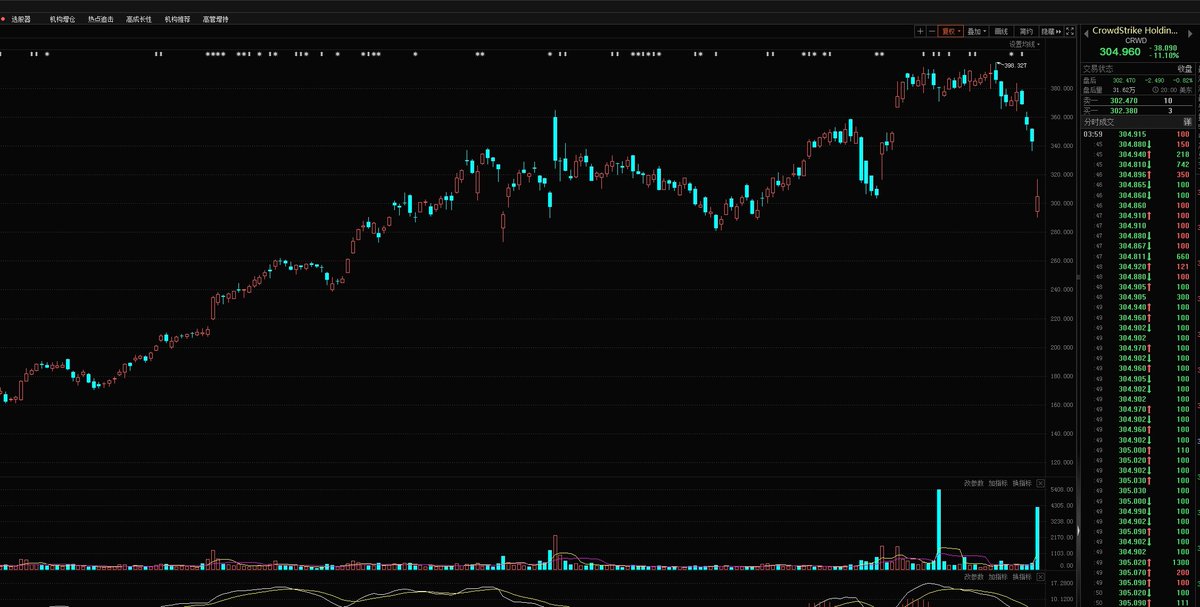Click the -11.10% change value
This screenshot has width=1200, height=607.
(x=1164, y=55)
